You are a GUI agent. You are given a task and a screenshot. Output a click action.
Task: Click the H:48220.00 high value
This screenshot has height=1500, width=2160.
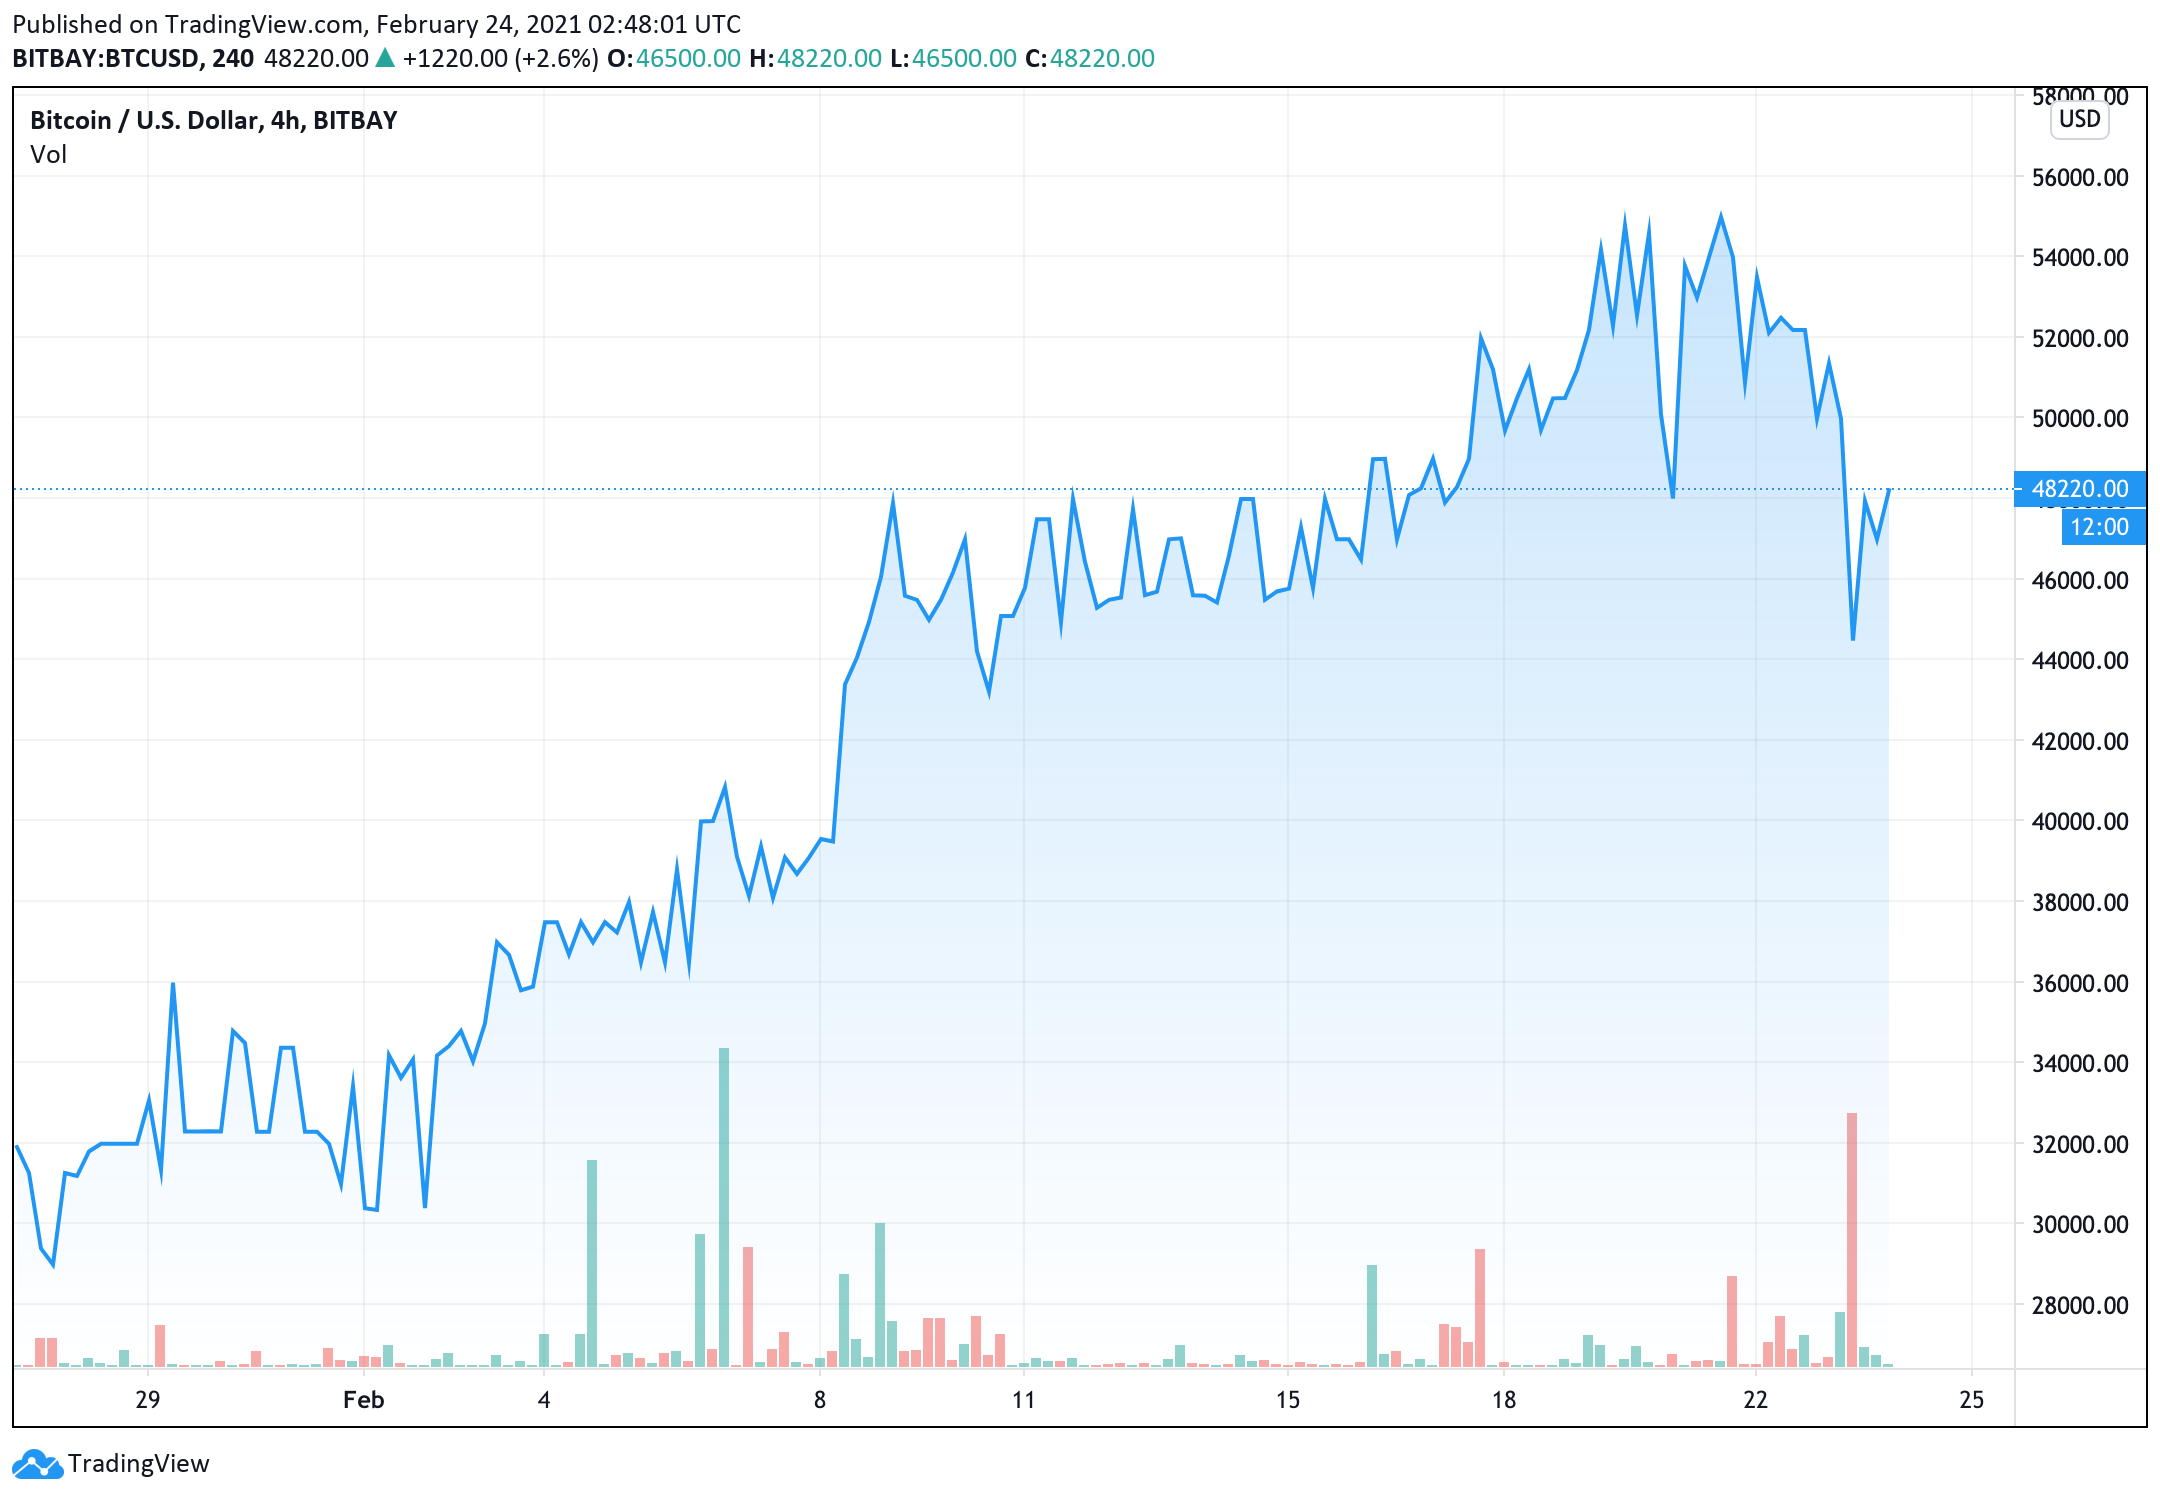(815, 58)
